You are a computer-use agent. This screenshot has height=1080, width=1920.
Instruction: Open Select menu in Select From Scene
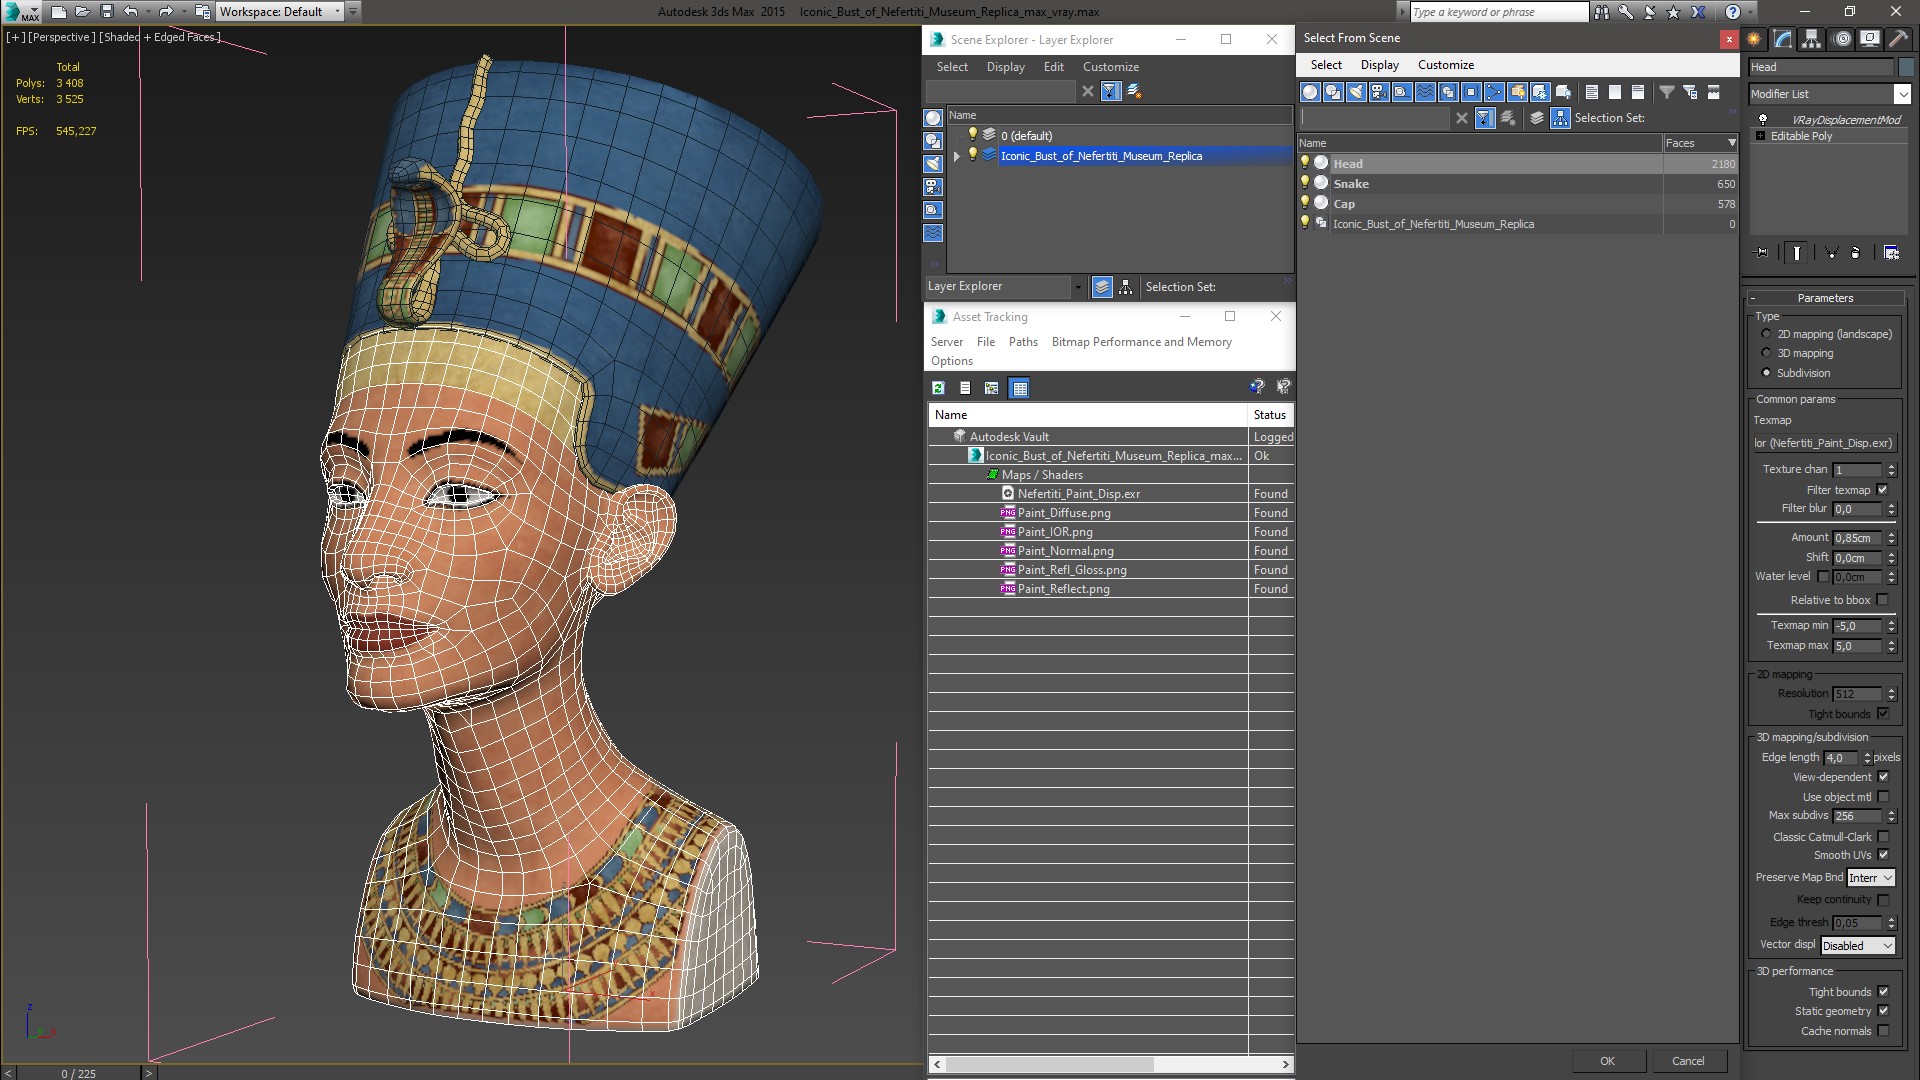point(1326,65)
